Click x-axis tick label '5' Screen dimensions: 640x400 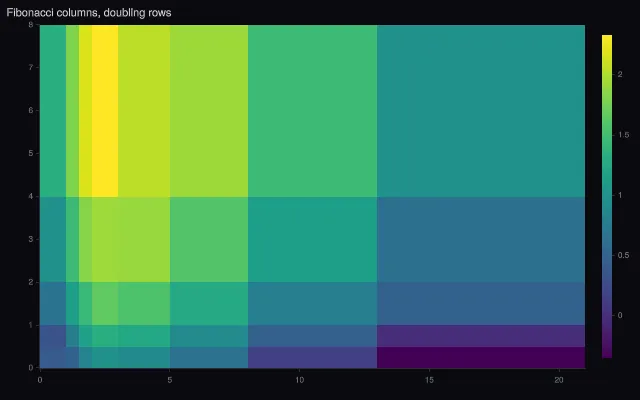click(x=170, y=380)
